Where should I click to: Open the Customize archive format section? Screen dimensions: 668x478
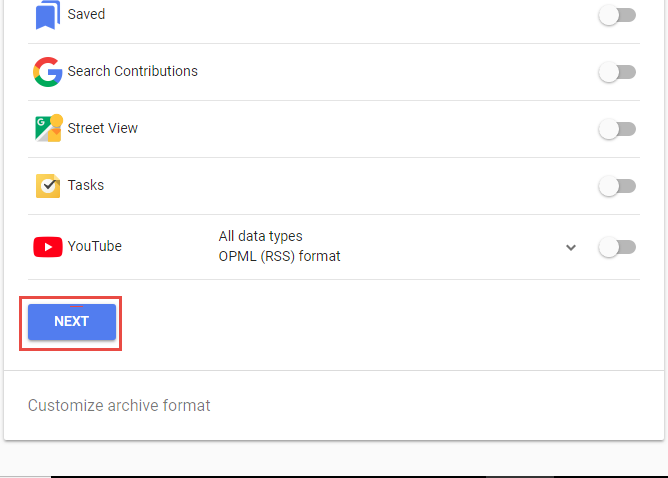click(x=119, y=406)
